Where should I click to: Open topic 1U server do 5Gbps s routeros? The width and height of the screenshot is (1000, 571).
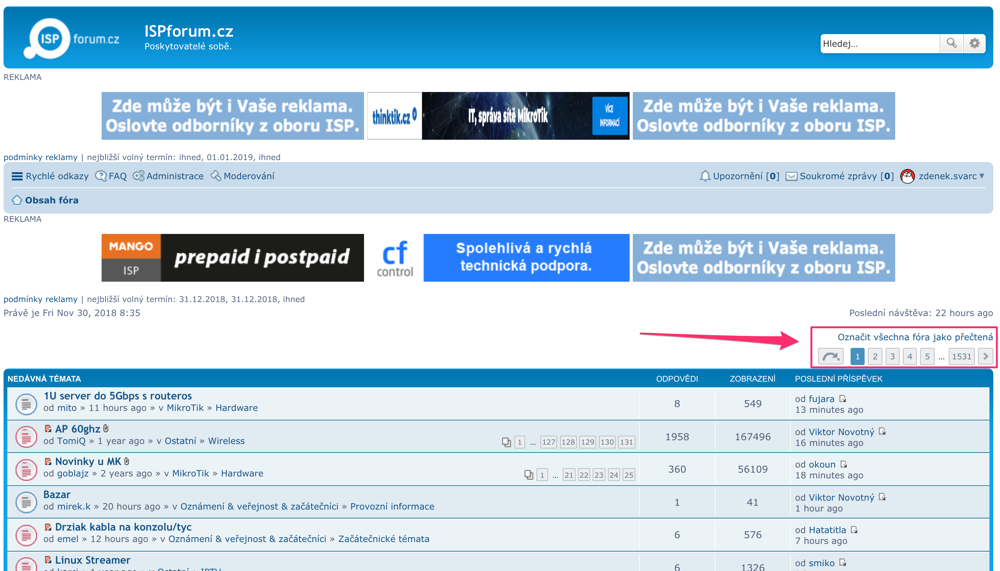[117, 396]
